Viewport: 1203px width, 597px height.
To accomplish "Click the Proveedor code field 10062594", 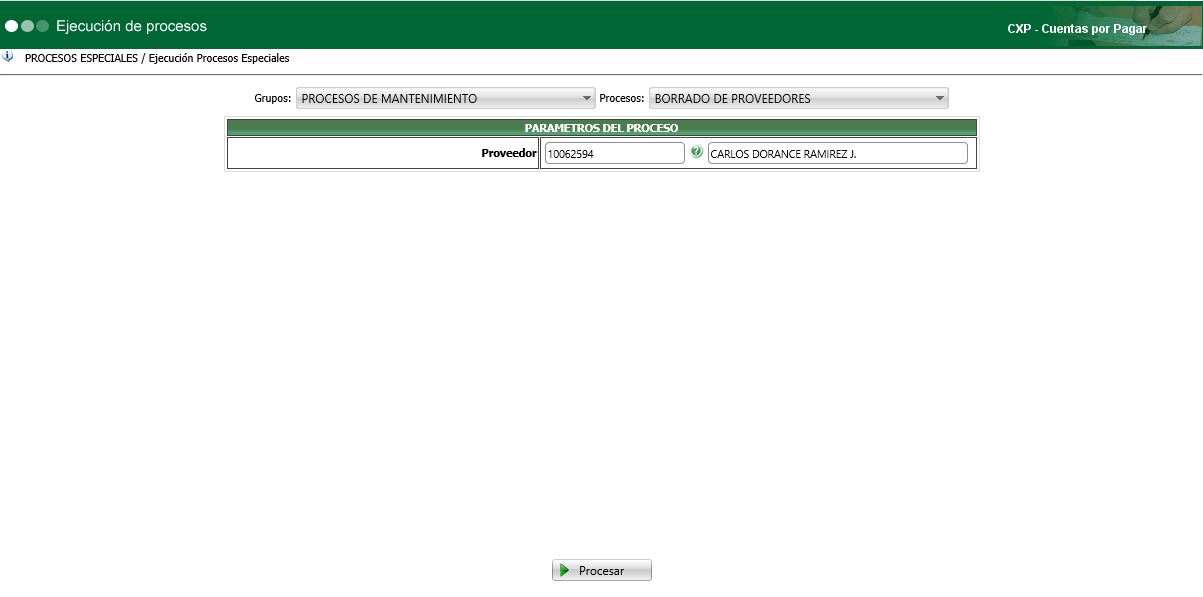I will click(x=614, y=153).
